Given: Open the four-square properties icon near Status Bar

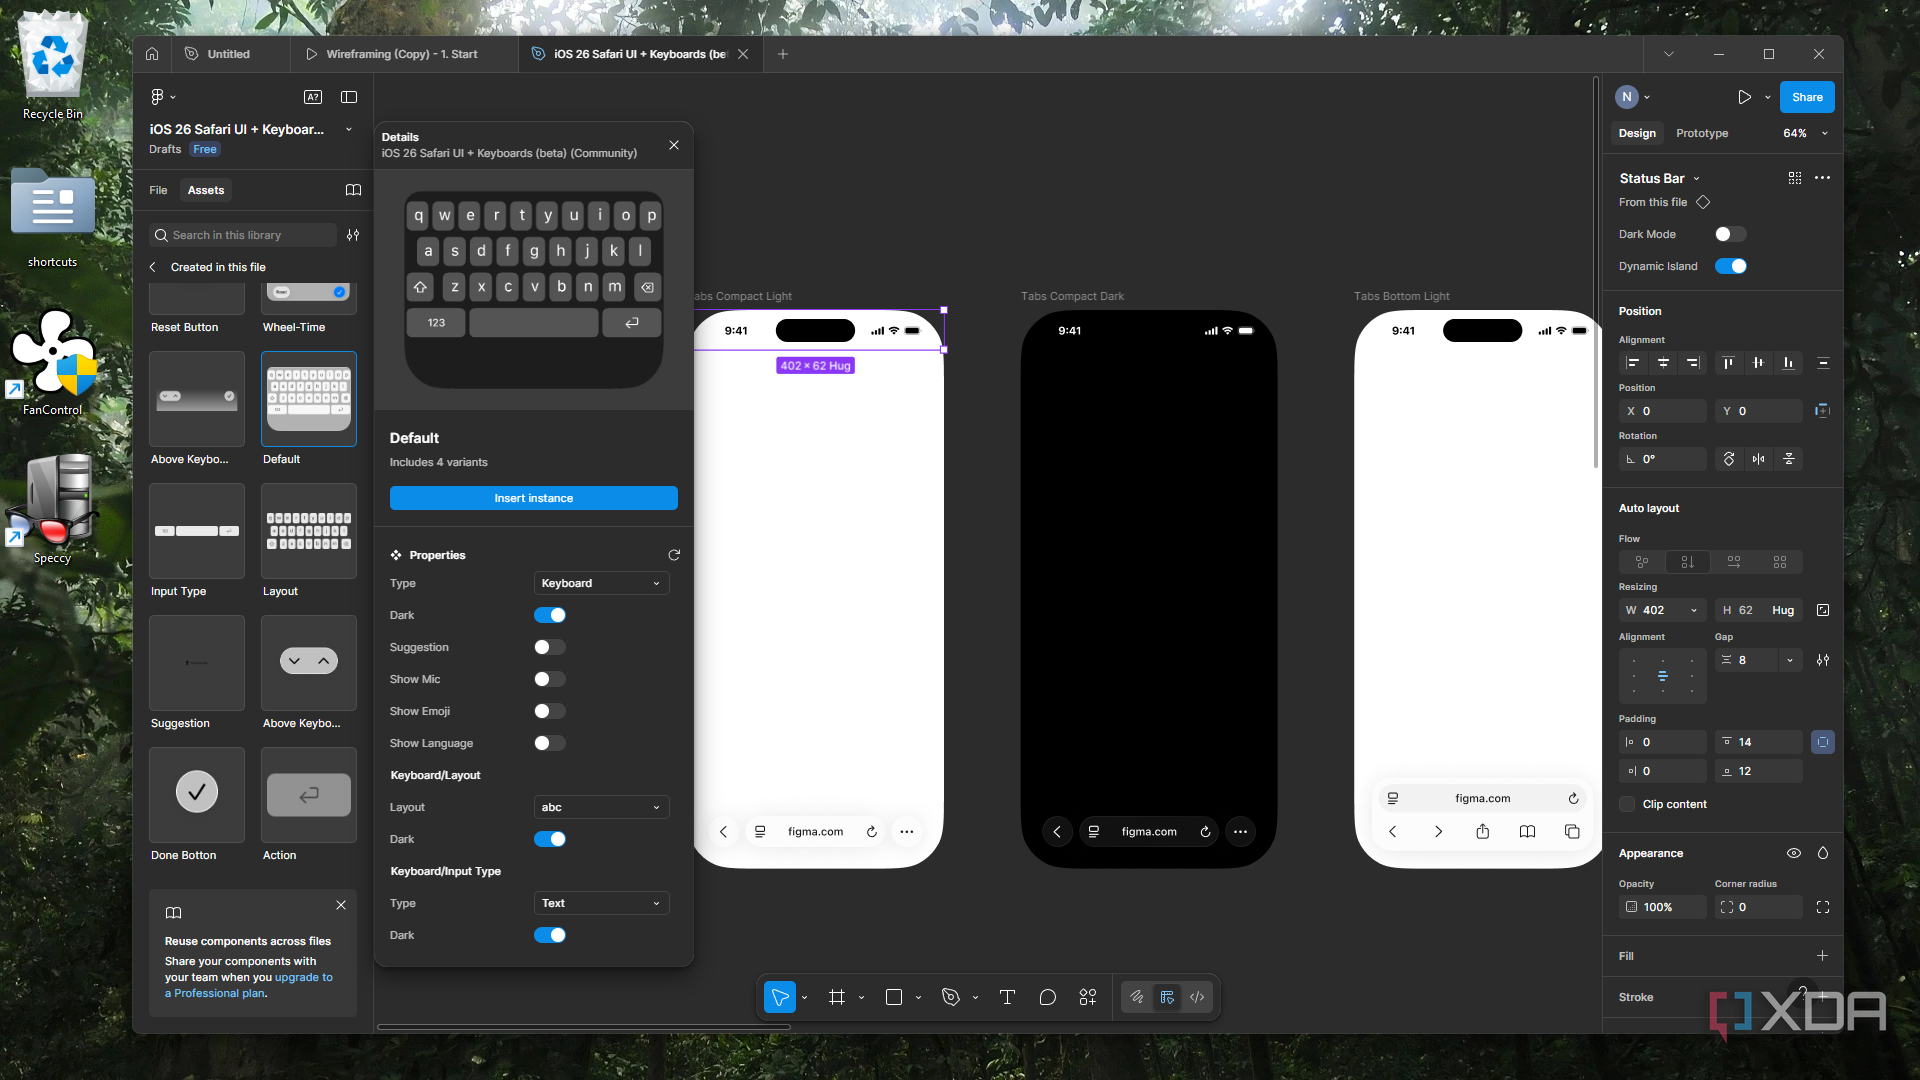Looking at the screenshot, I should tap(1795, 178).
